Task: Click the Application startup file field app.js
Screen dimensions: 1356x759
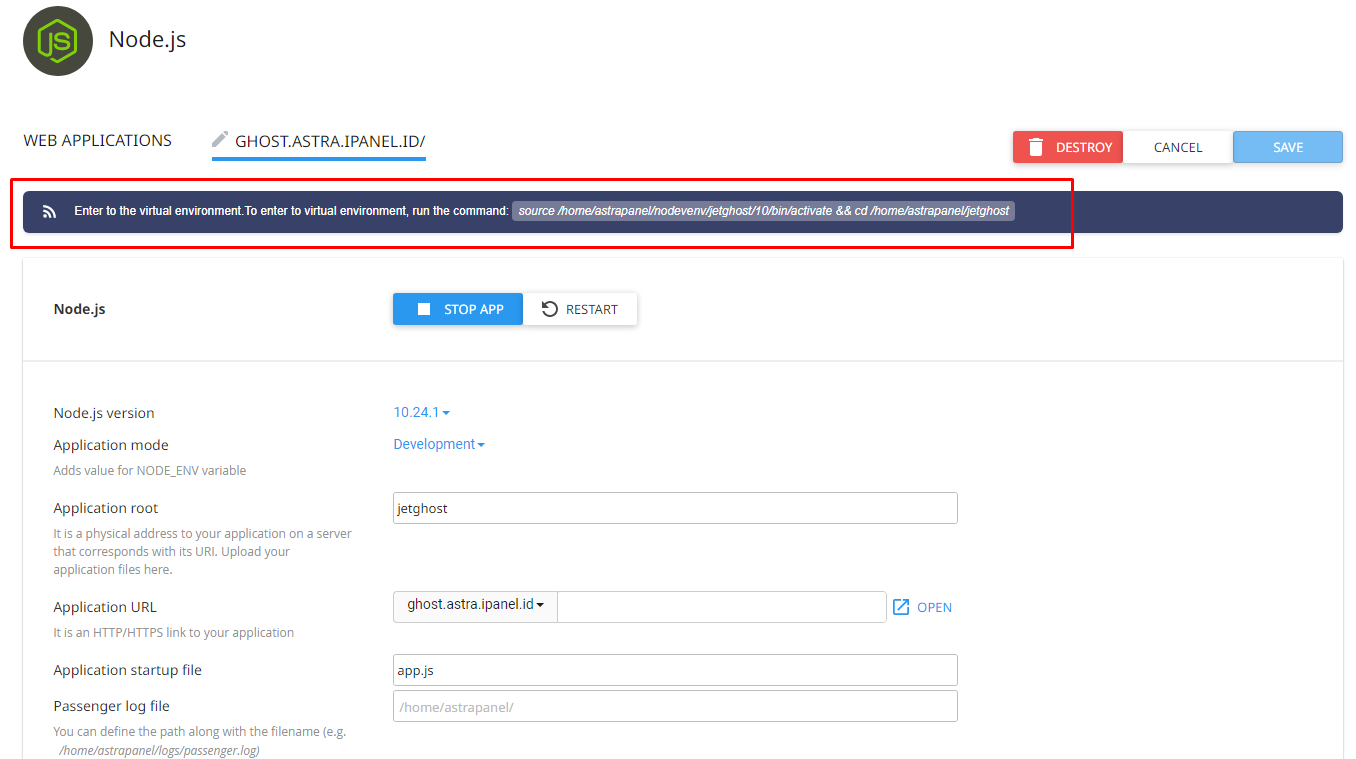Action: [675, 670]
